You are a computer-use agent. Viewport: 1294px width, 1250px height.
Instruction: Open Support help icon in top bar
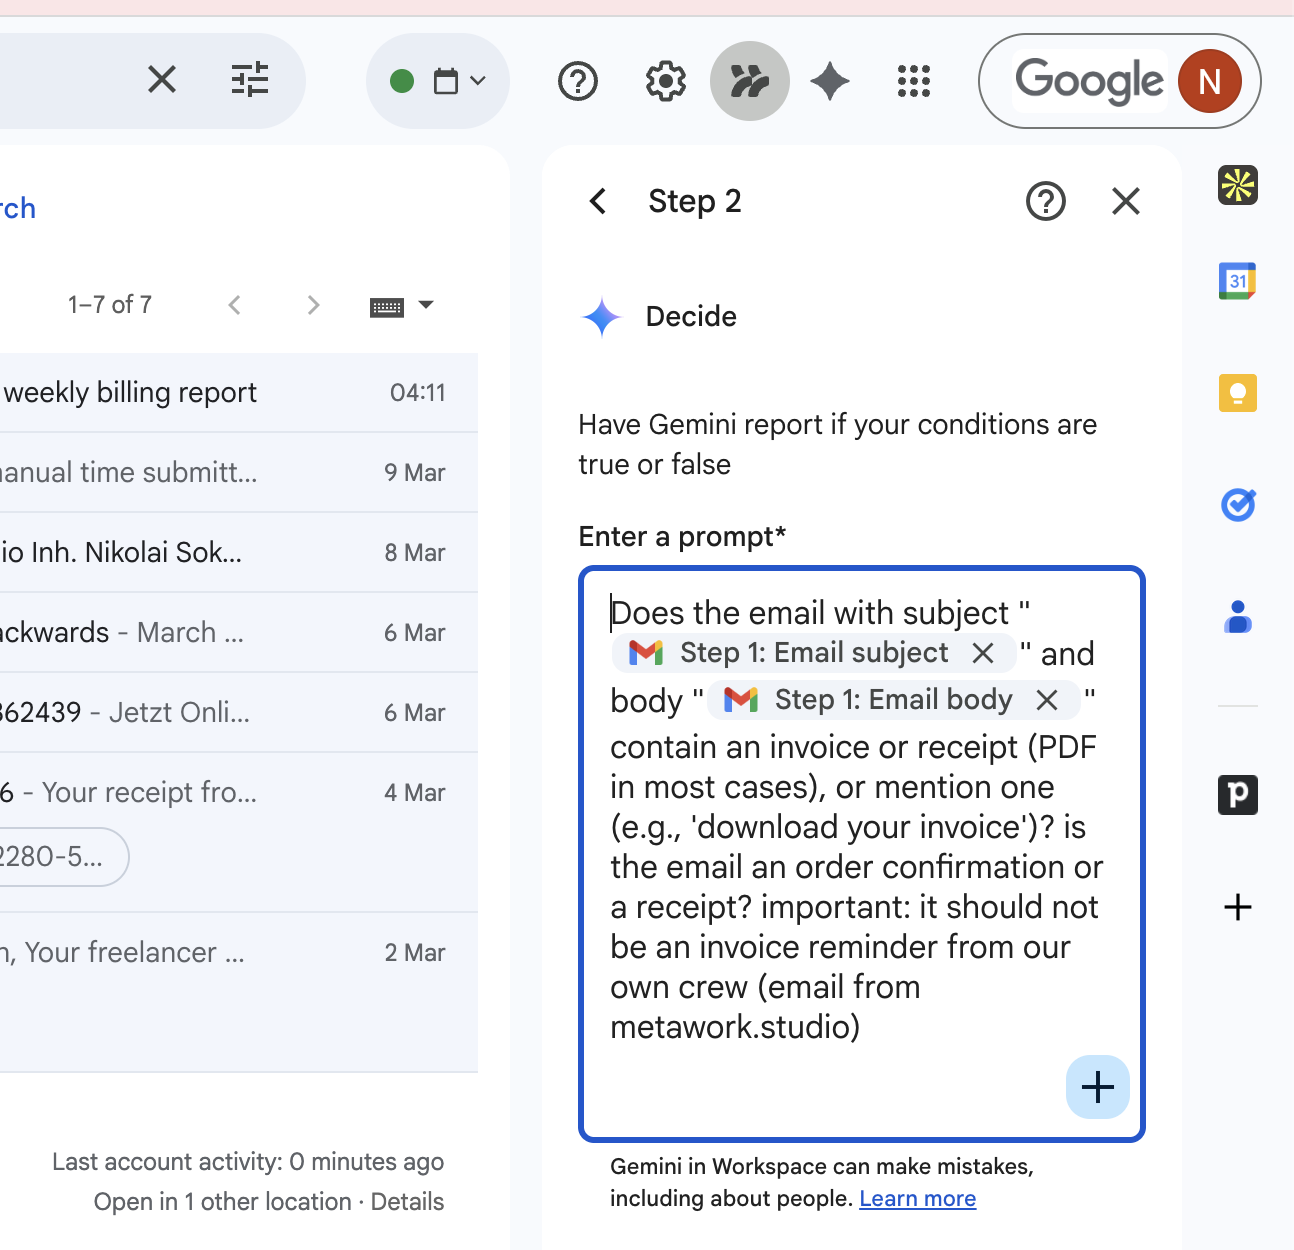point(578,81)
